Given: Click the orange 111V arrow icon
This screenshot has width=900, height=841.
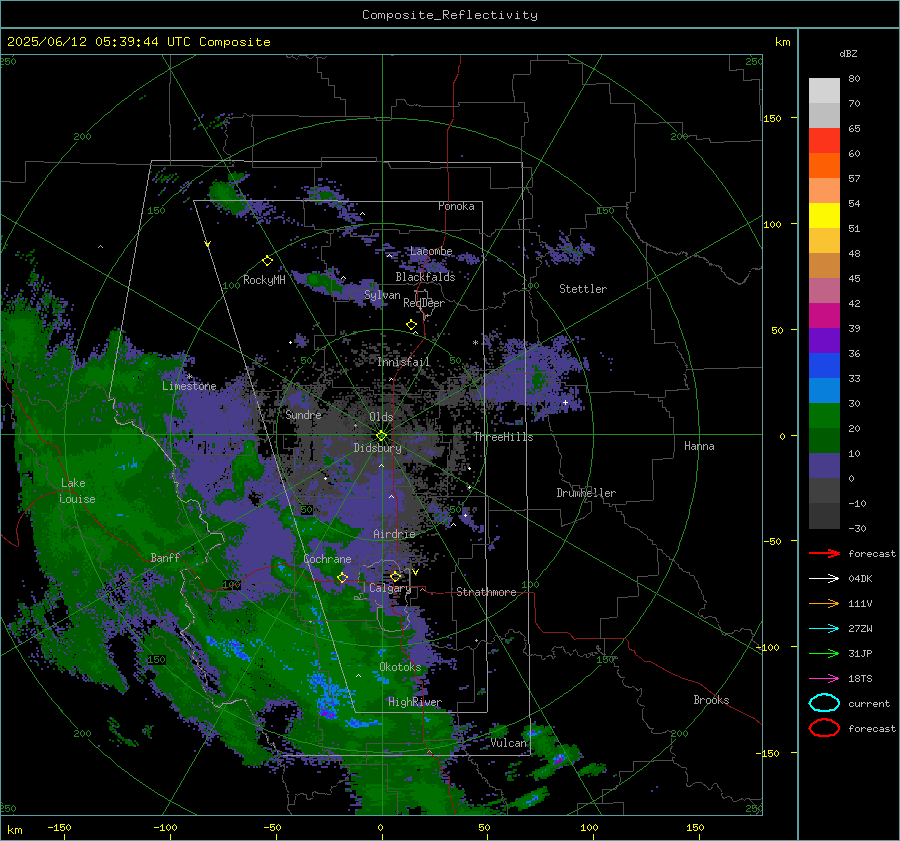Looking at the screenshot, I should [x=824, y=603].
